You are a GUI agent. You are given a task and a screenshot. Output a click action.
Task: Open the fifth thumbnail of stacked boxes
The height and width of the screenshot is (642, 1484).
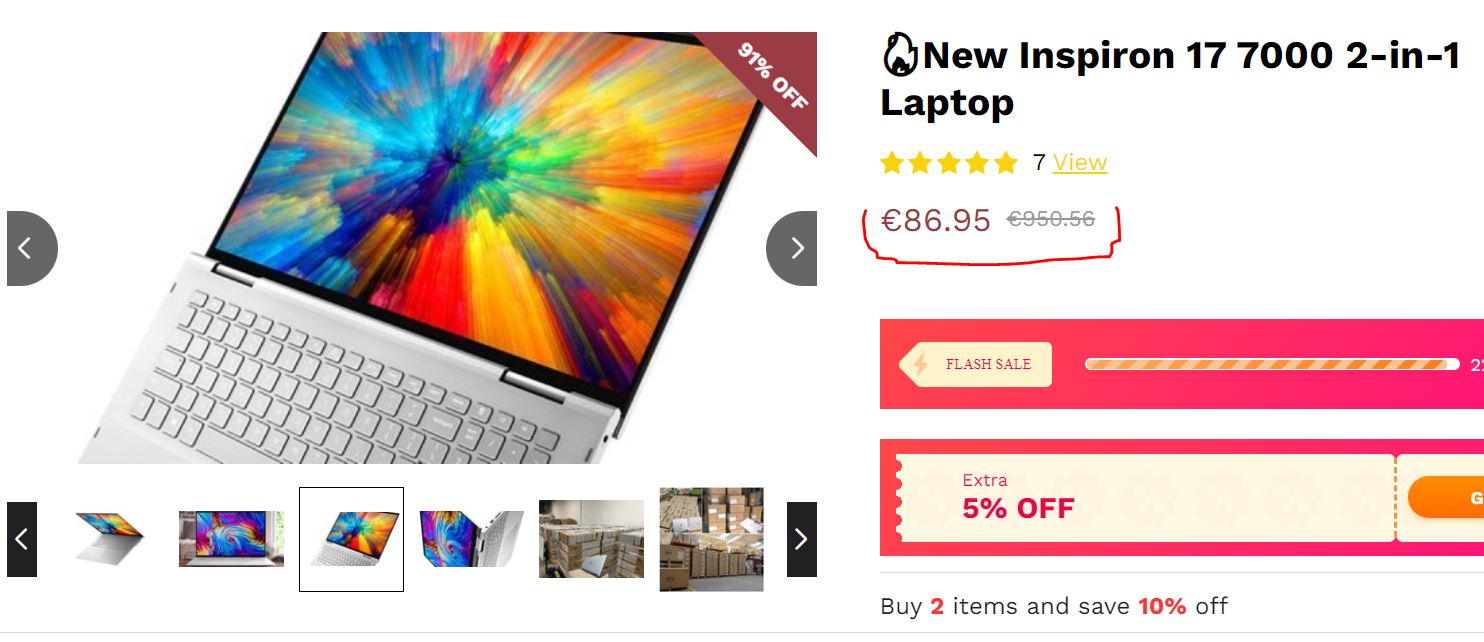pyautogui.click(x=591, y=539)
